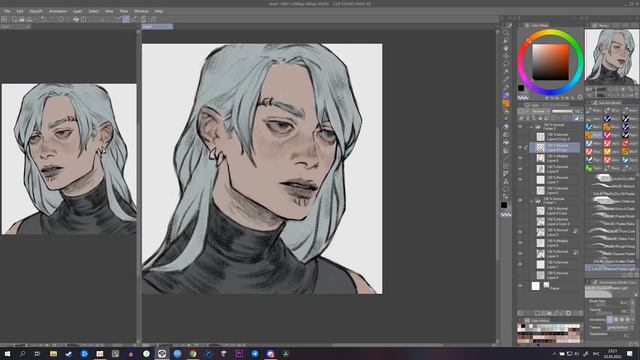
Task: Select the Eraser tool
Action: click(x=506, y=127)
